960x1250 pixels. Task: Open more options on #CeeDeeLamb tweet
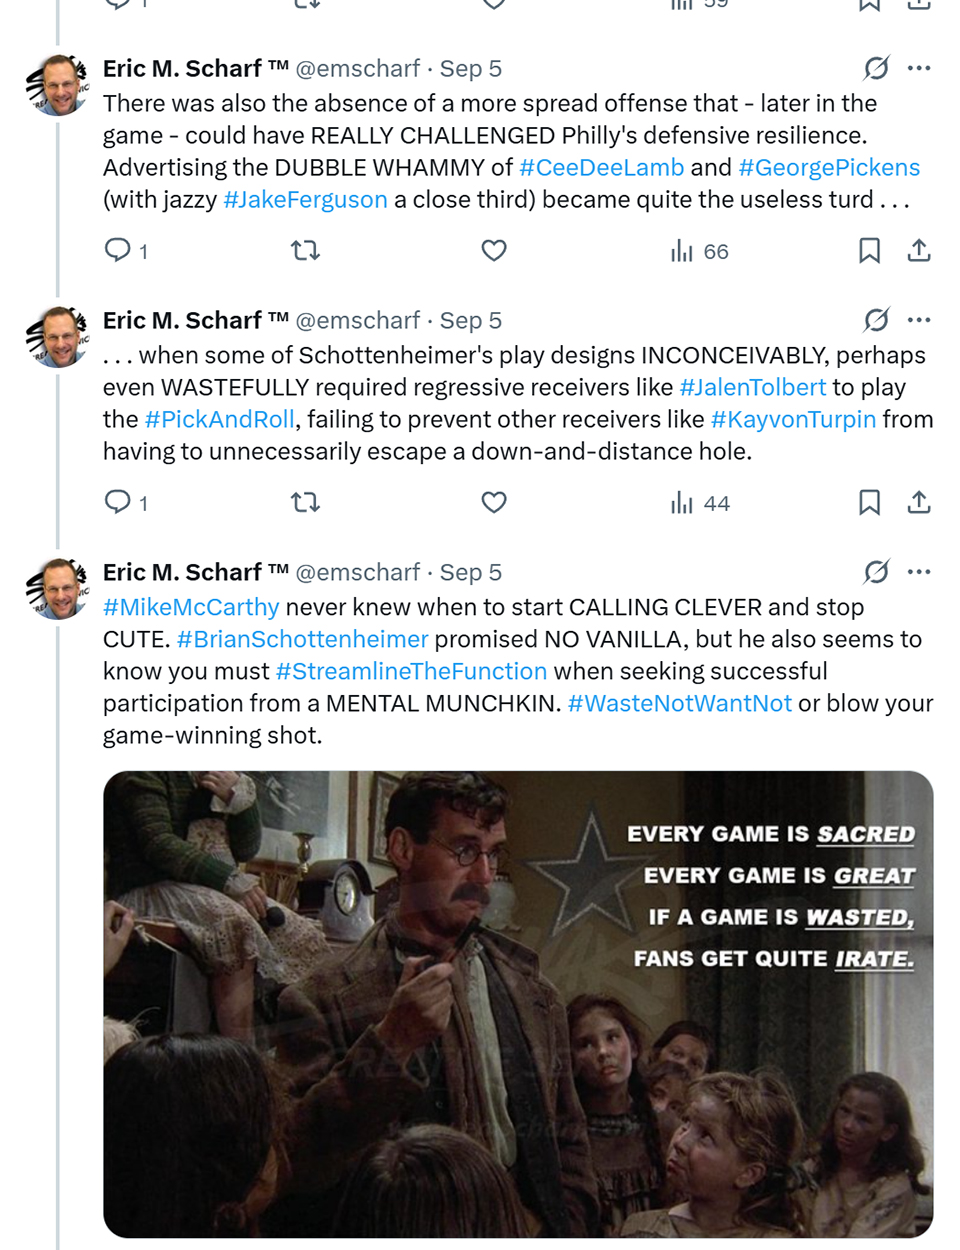[919, 68]
